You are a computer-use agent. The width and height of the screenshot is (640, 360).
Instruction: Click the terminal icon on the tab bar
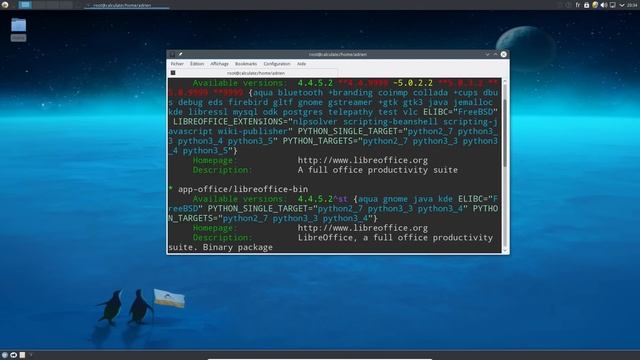click(173, 73)
